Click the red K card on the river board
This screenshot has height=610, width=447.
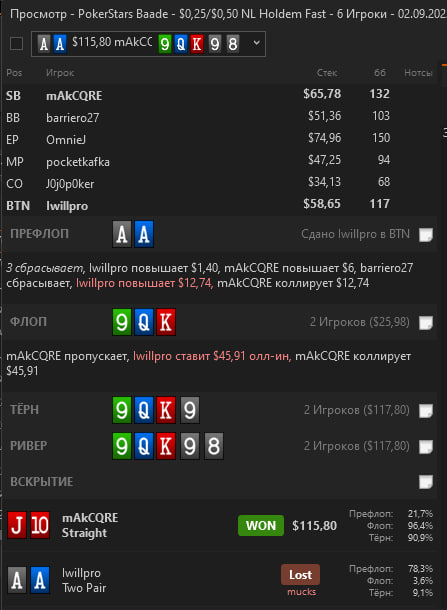[166, 446]
